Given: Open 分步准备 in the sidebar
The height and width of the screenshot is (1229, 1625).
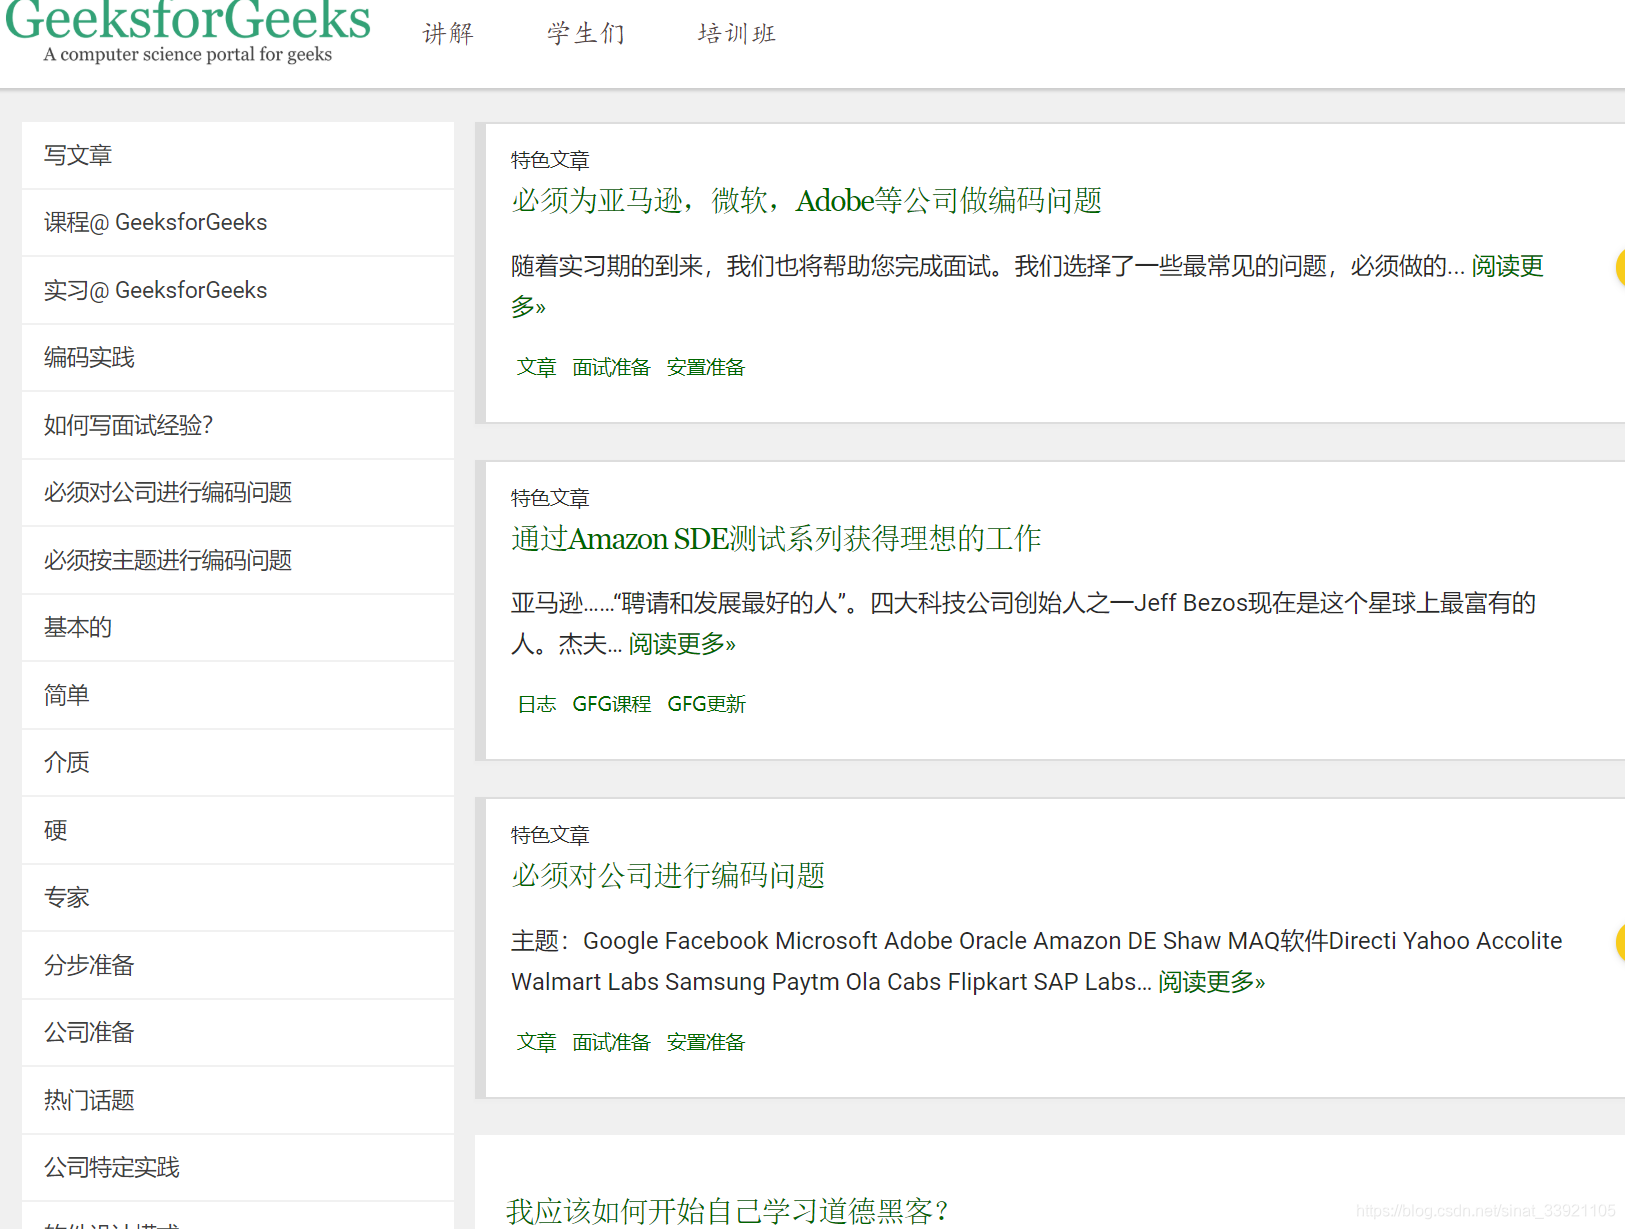Looking at the screenshot, I should click(238, 965).
